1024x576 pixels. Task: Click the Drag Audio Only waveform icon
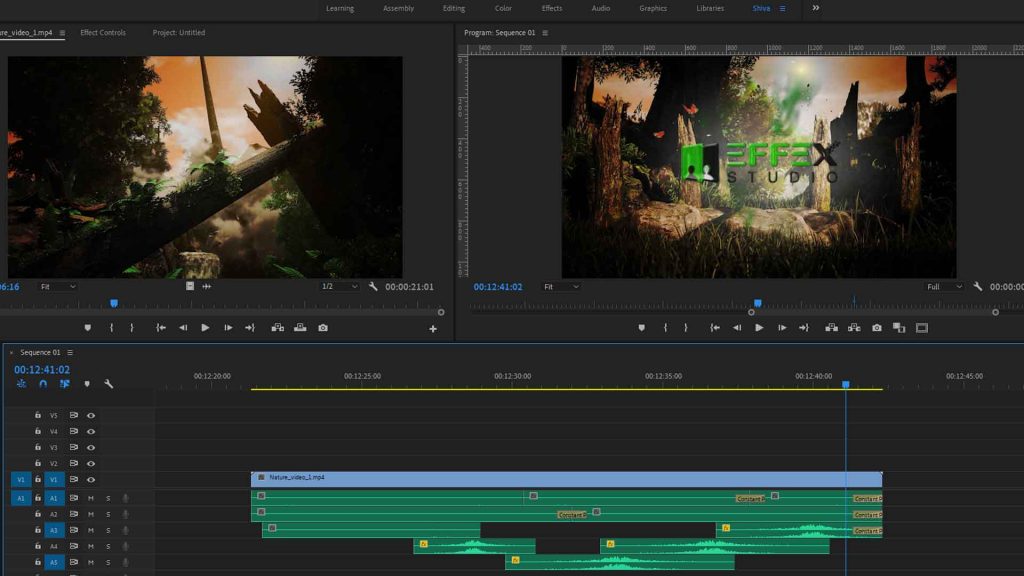(x=206, y=286)
